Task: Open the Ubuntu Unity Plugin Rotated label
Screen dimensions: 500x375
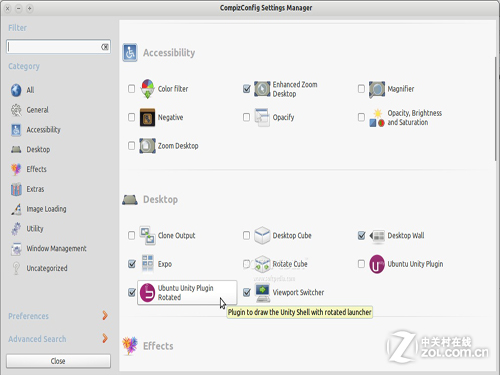Action: point(186,293)
